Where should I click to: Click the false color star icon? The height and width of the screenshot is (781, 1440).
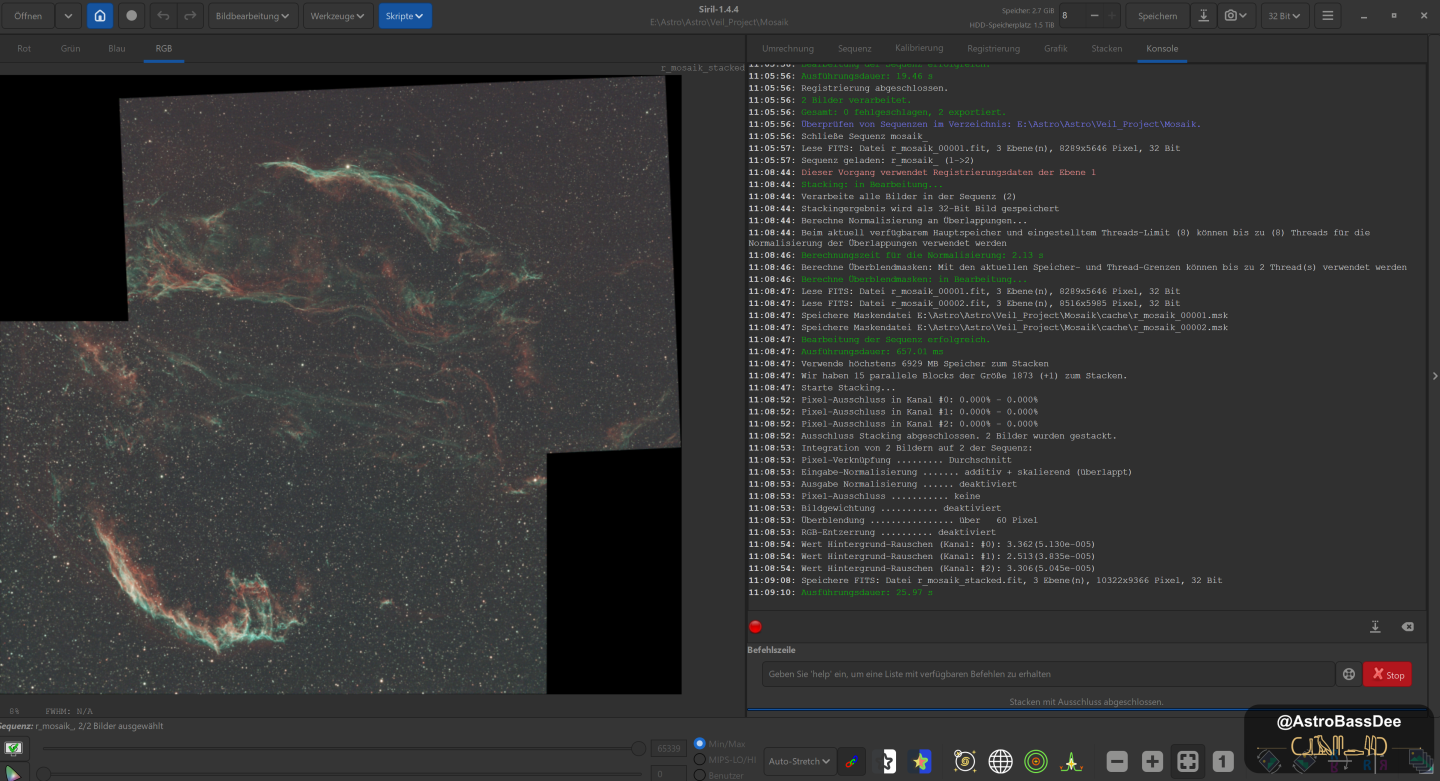pos(921,762)
